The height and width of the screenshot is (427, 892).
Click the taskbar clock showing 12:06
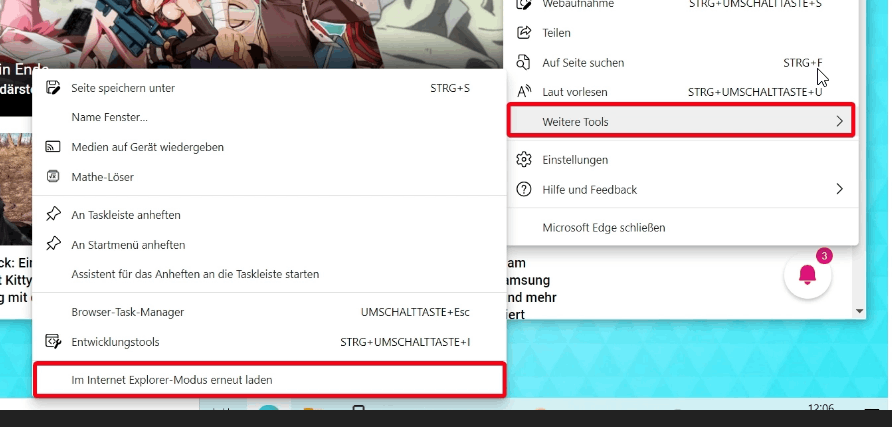820,407
